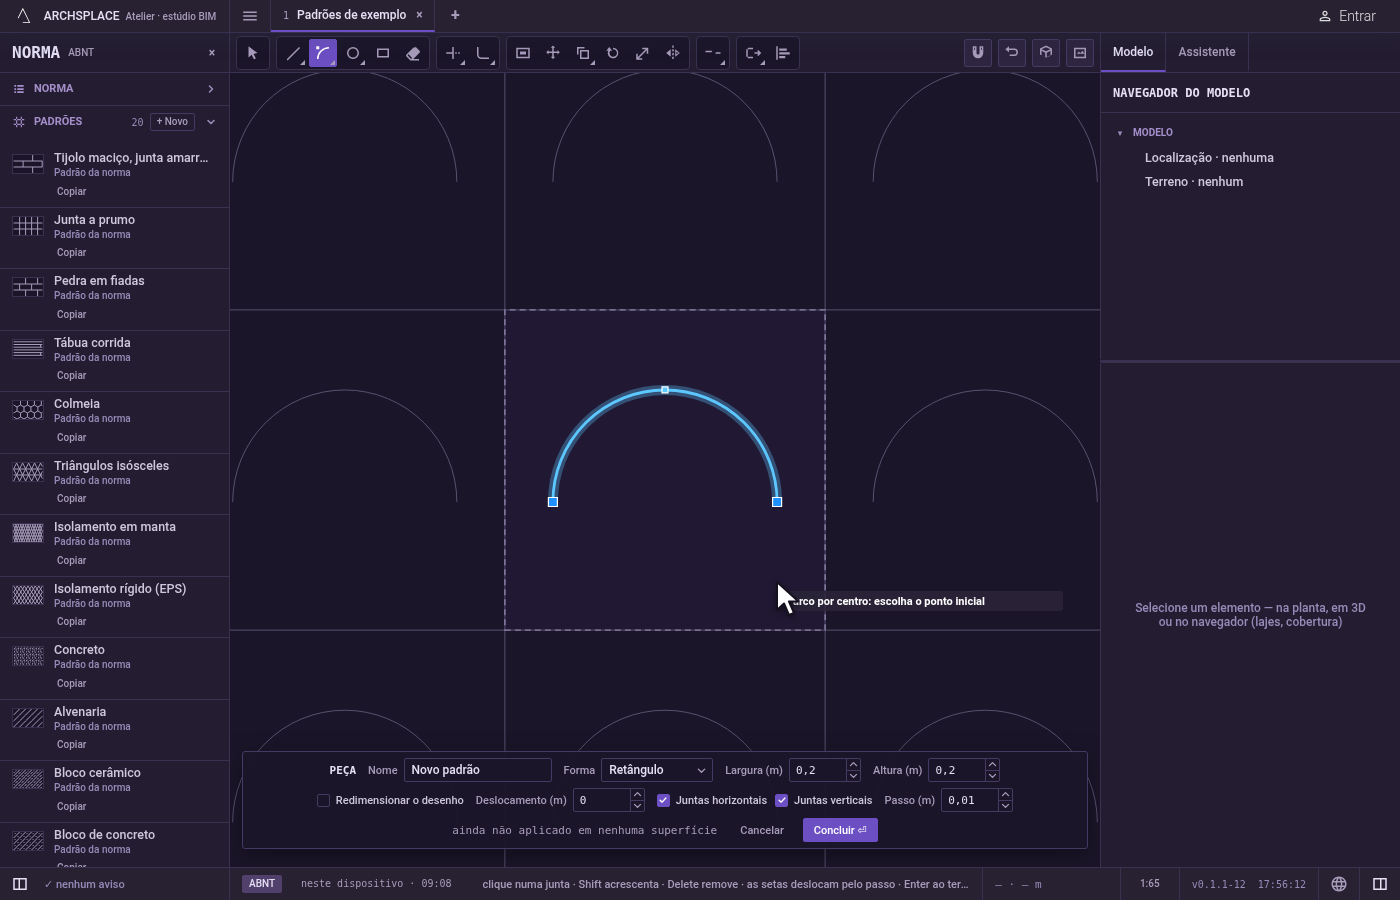Open the fillet corner tool dropdown
This screenshot has width=1400, height=900.
[x=484, y=53]
